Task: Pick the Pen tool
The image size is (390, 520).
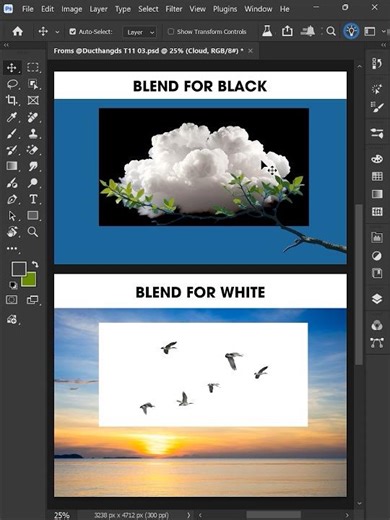Action: [12, 199]
